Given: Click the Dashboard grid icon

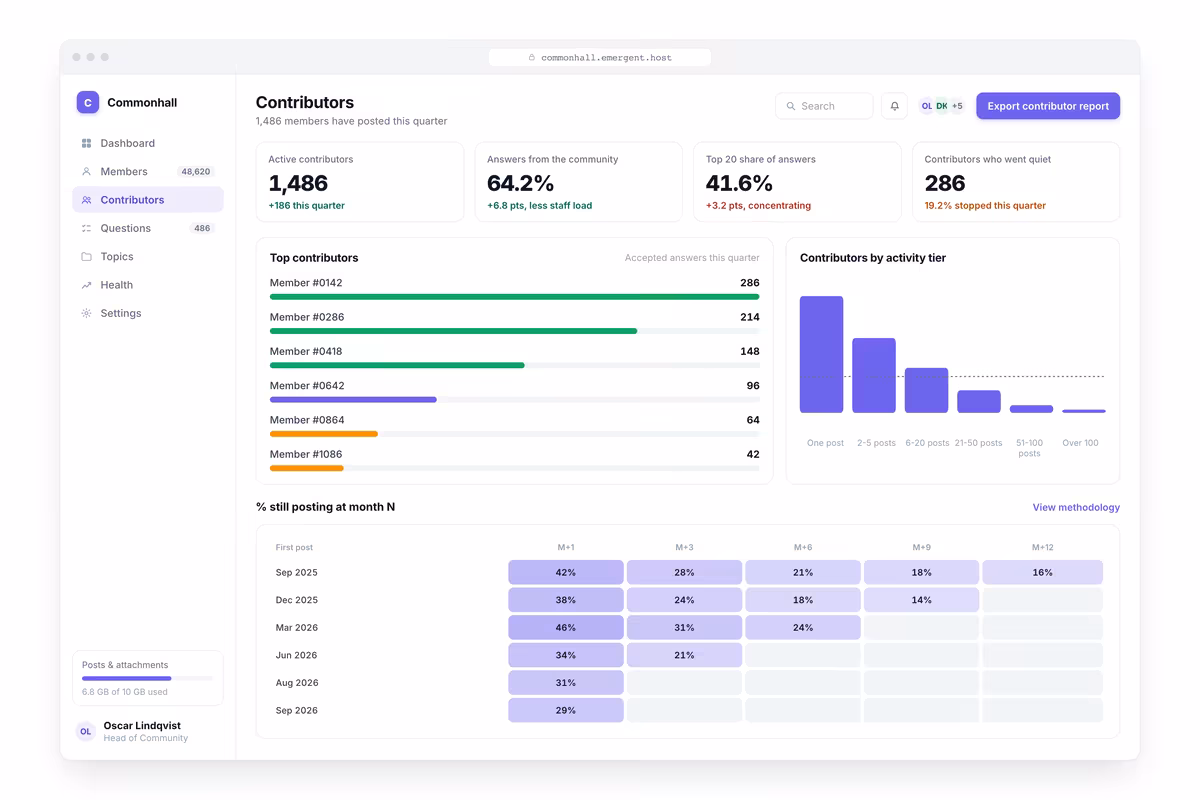Looking at the screenshot, I should pyautogui.click(x=86, y=143).
